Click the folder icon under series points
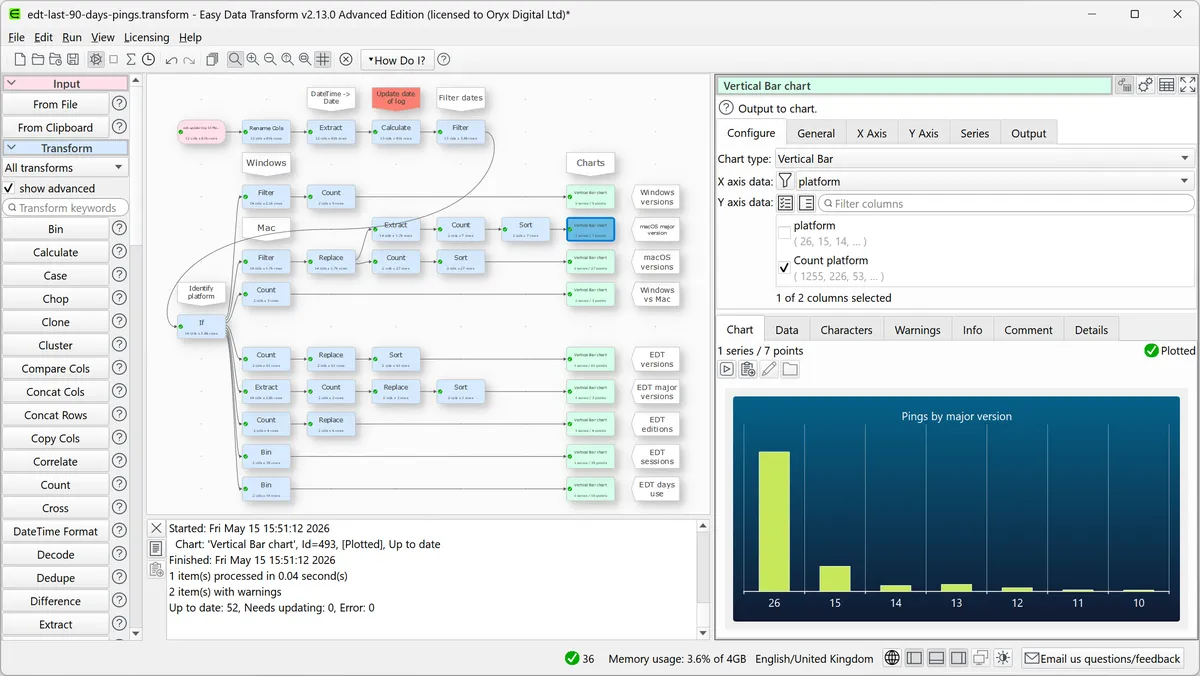The image size is (1200, 676). 790,369
